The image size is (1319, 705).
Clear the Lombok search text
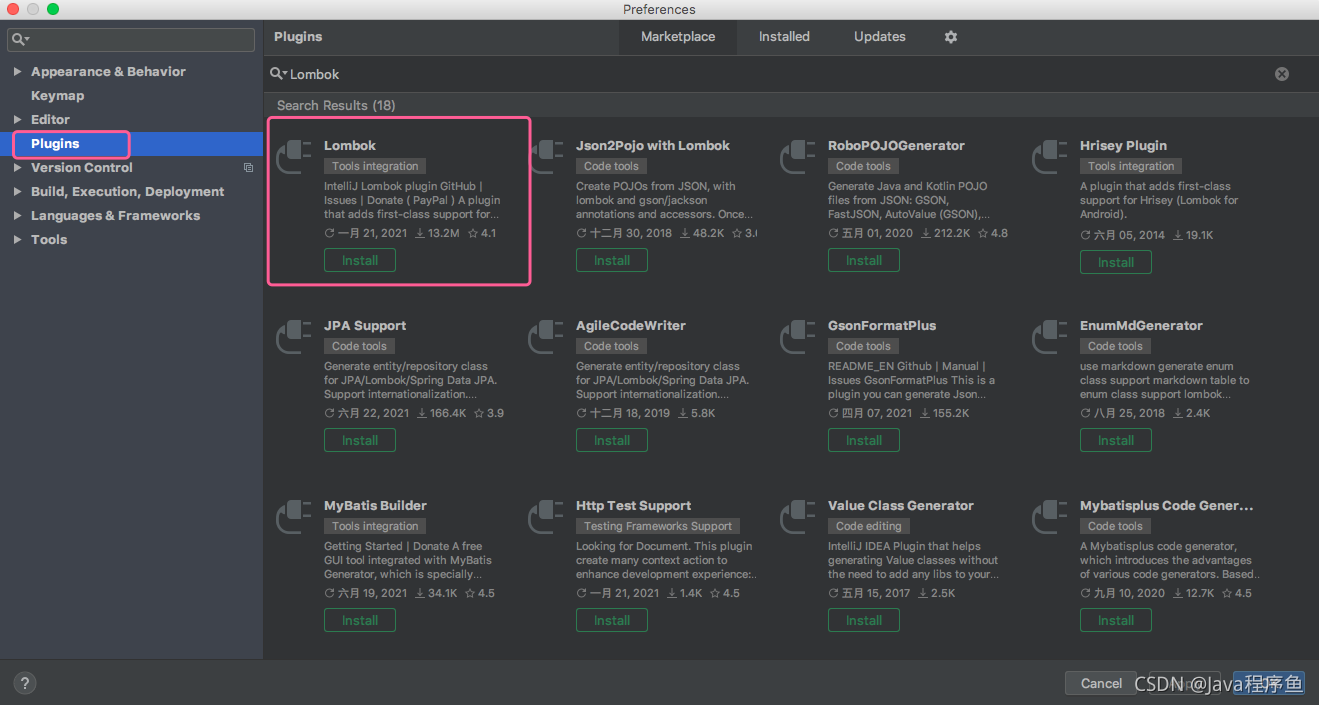pyautogui.click(x=1282, y=74)
